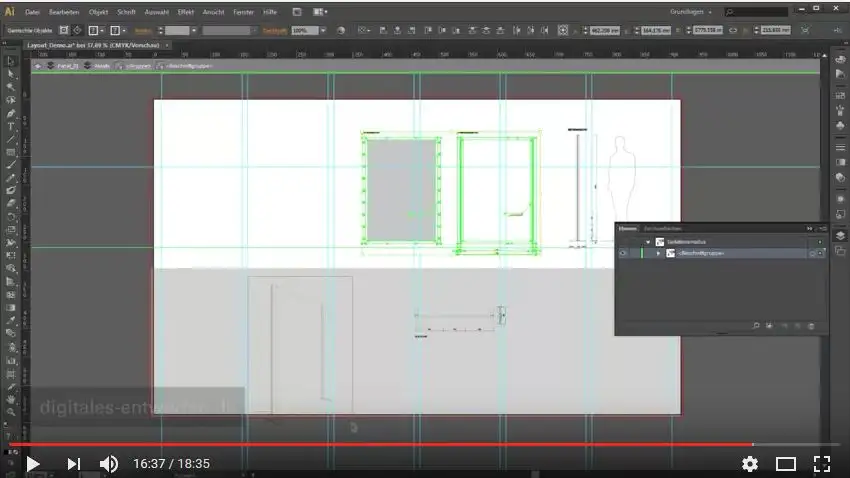Click Panel_01 in the isolation mode breadcrumb
This screenshot has width=850, height=478.
[x=68, y=66]
